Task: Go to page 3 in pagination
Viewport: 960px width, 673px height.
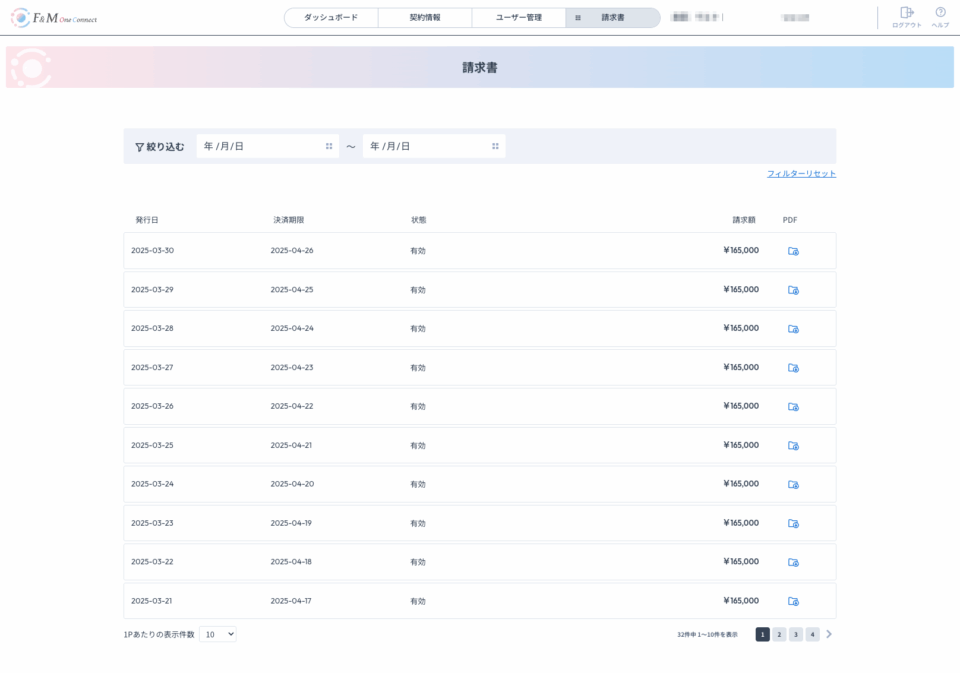Action: pos(796,633)
